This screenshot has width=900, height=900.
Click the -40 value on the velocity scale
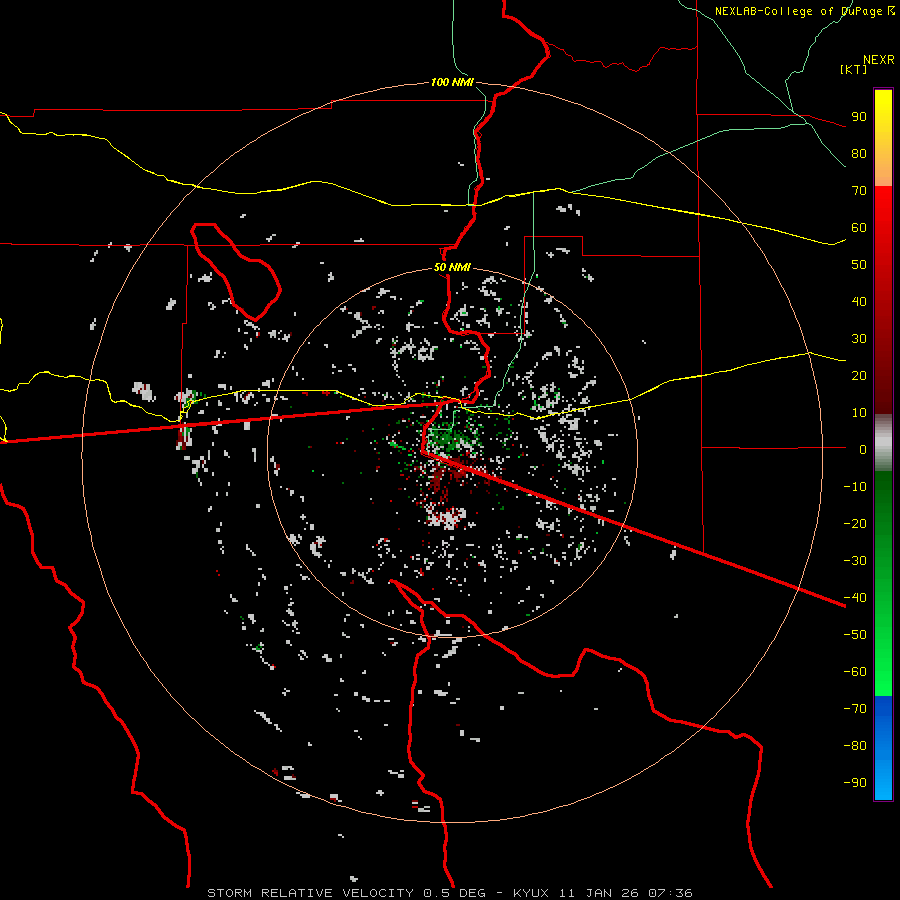pos(855,598)
